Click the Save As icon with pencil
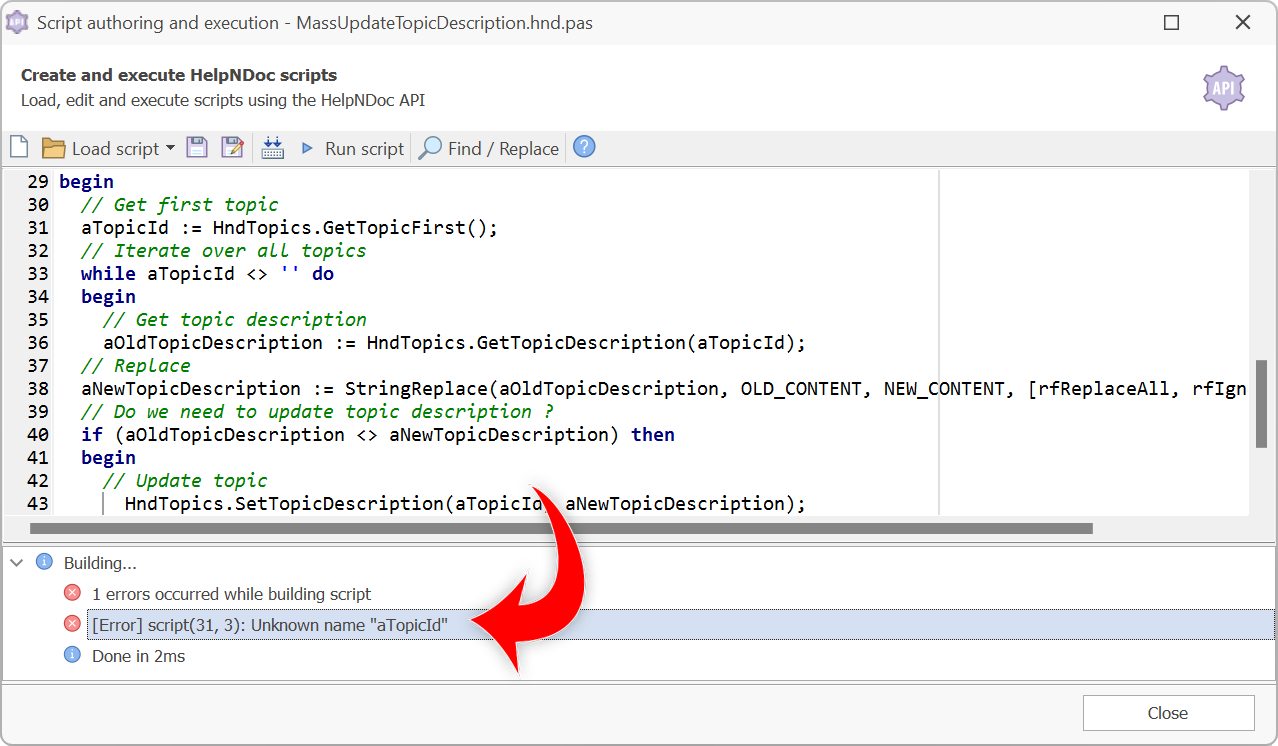The image size is (1278, 746). click(x=232, y=148)
